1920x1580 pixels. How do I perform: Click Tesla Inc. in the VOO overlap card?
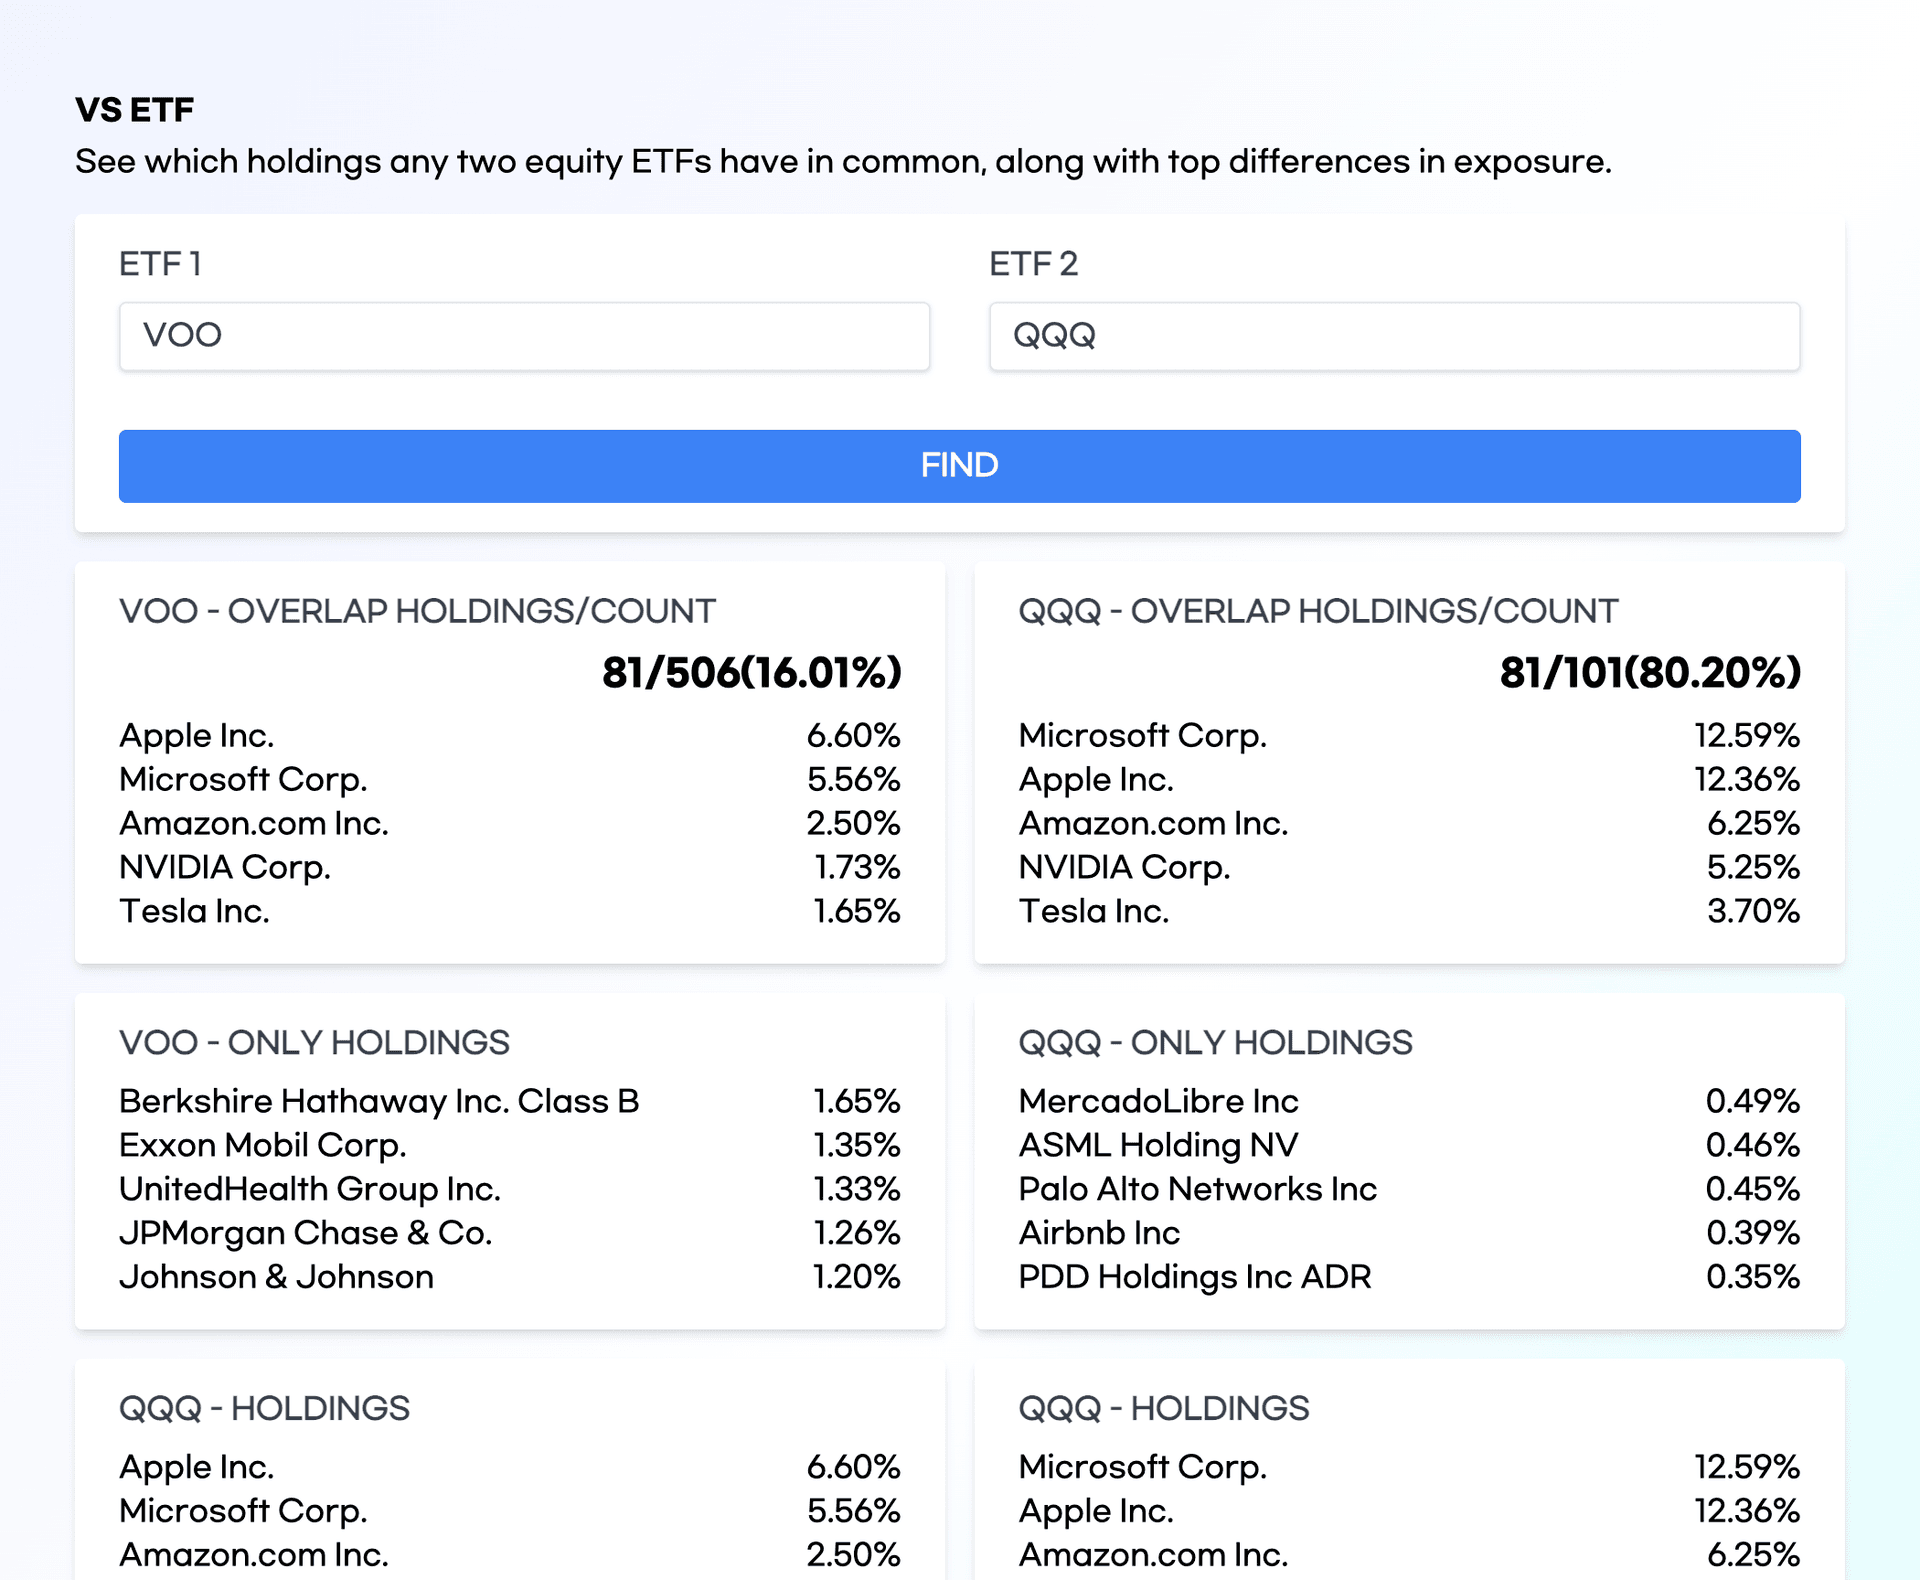[194, 911]
